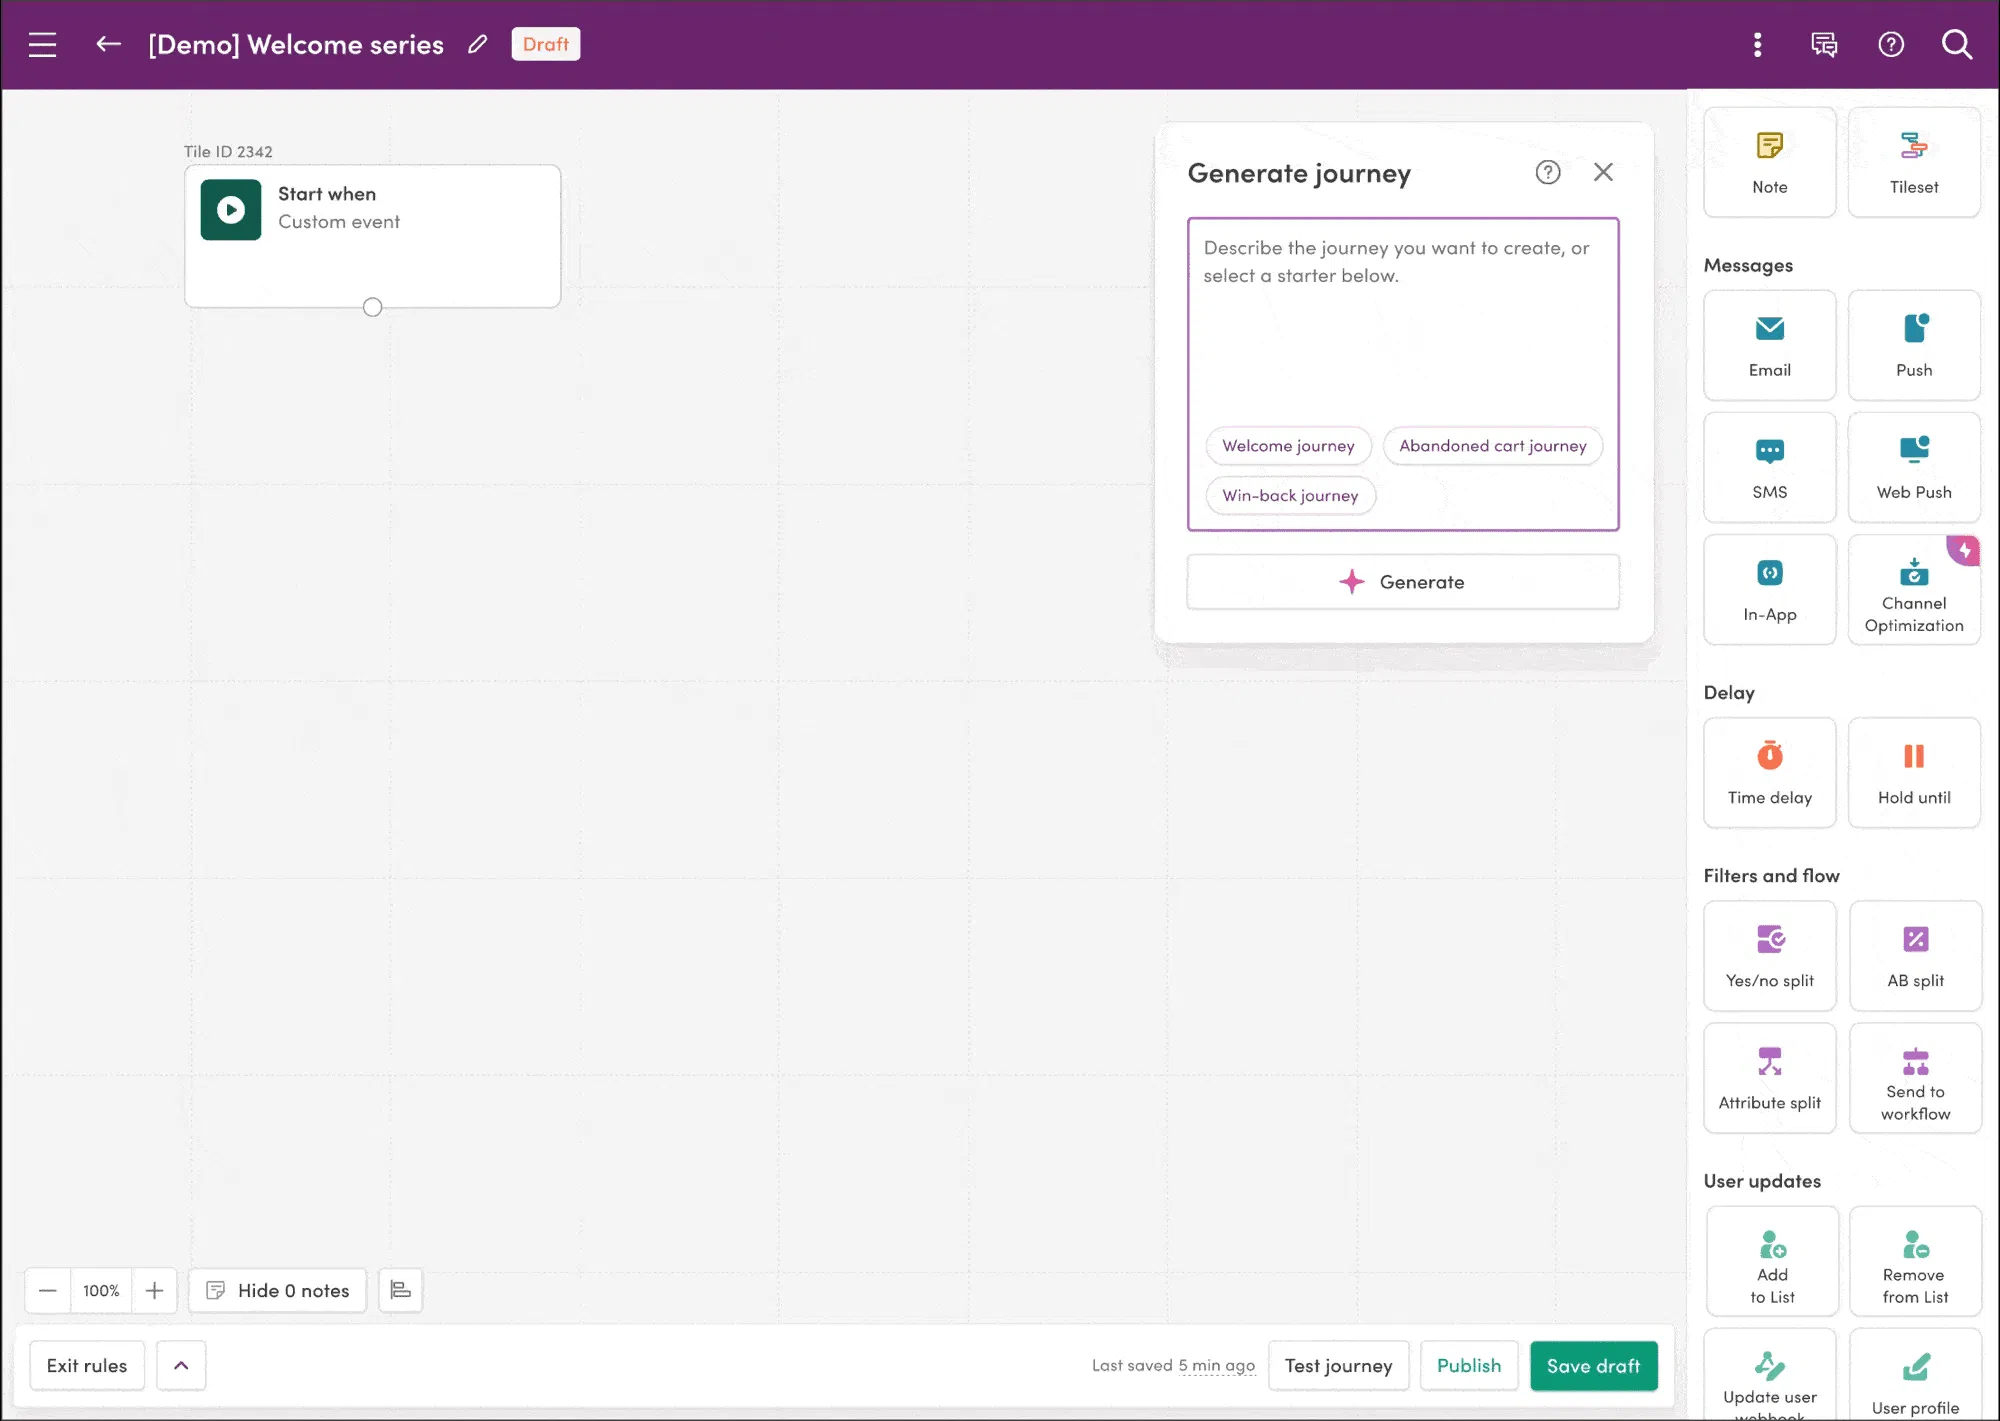Add an Email message tile

coord(1769,345)
